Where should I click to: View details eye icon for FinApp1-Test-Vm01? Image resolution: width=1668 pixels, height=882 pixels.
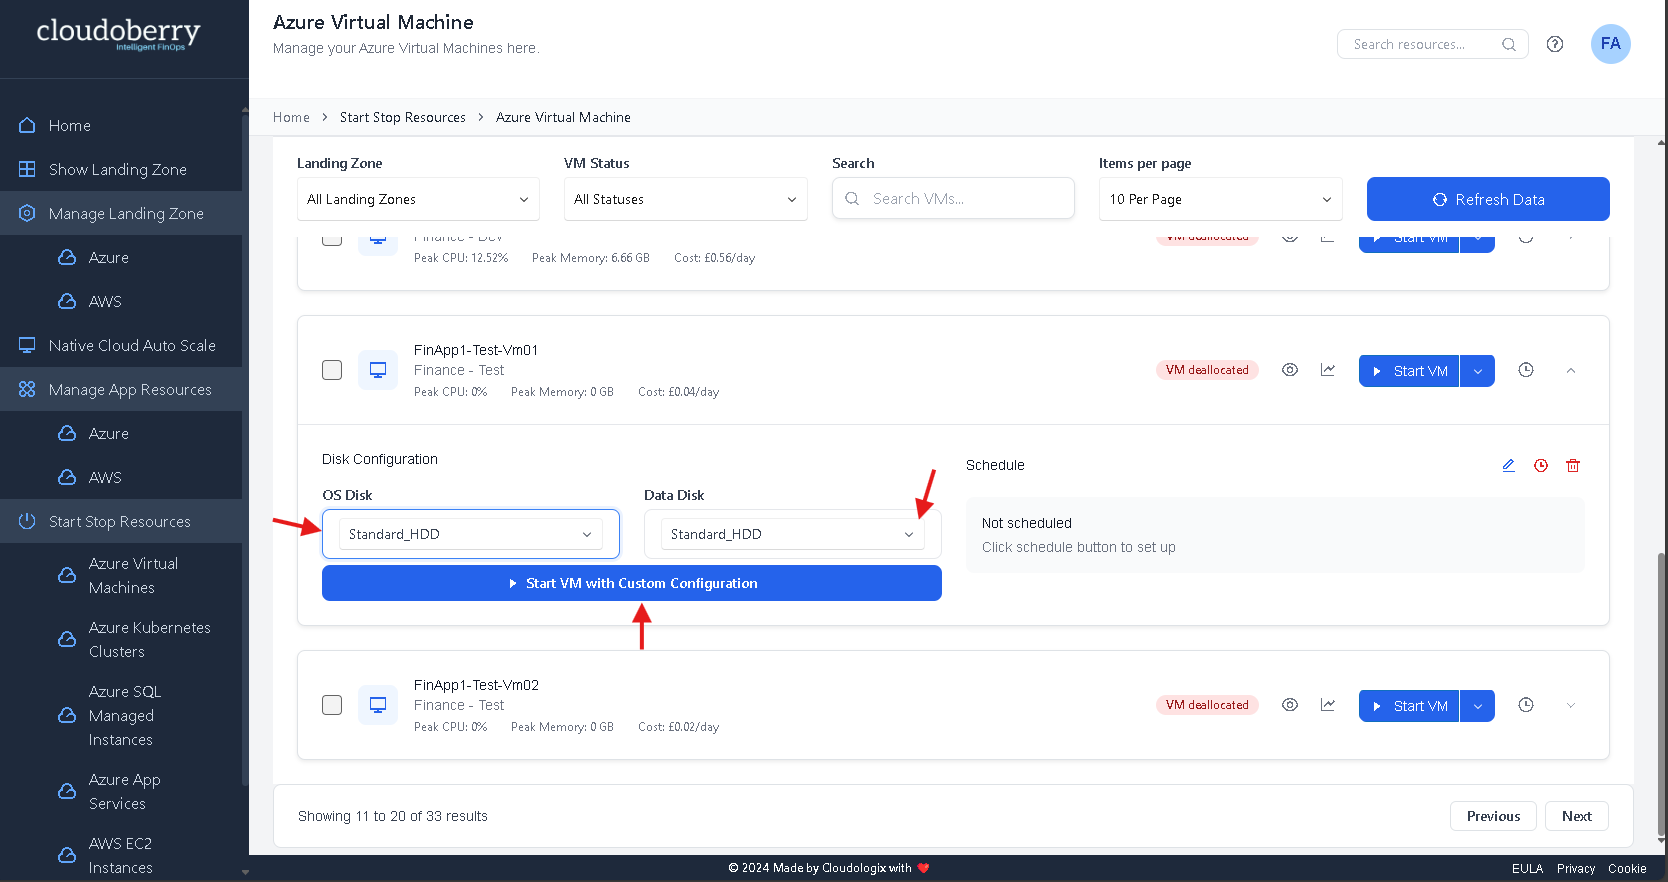pyautogui.click(x=1290, y=370)
